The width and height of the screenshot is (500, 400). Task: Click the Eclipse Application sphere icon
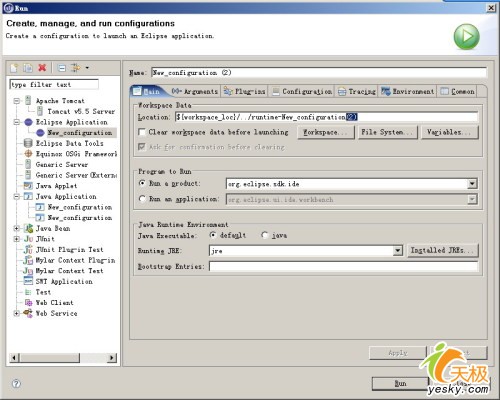[x=29, y=122]
